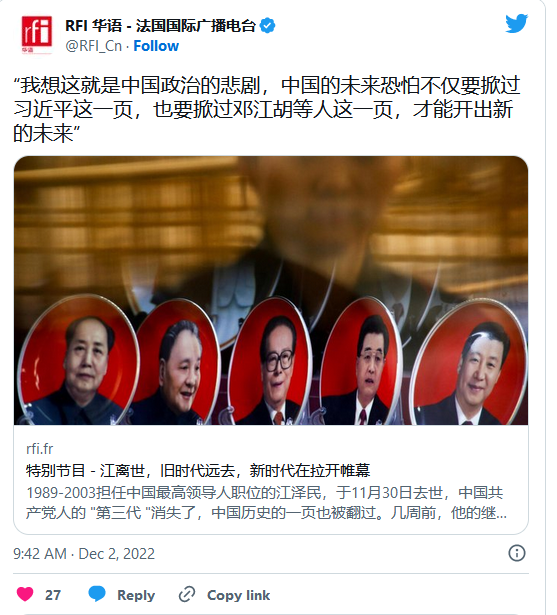
Task: Open the RFI 华语 account name
Action: tap(160, 26)
